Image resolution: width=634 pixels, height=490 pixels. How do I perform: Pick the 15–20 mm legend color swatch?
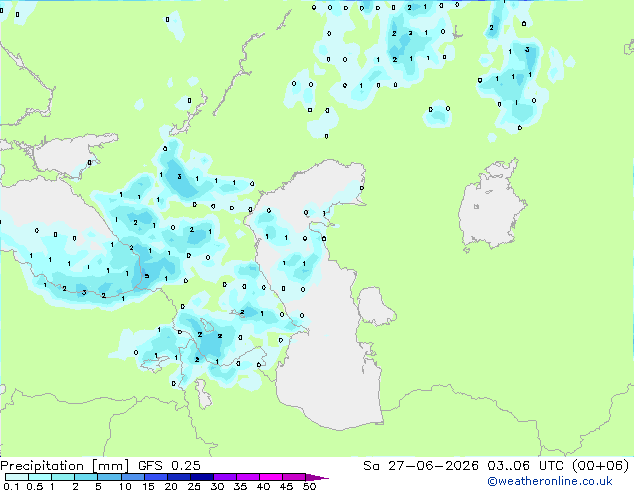click(x=155, y=477)
